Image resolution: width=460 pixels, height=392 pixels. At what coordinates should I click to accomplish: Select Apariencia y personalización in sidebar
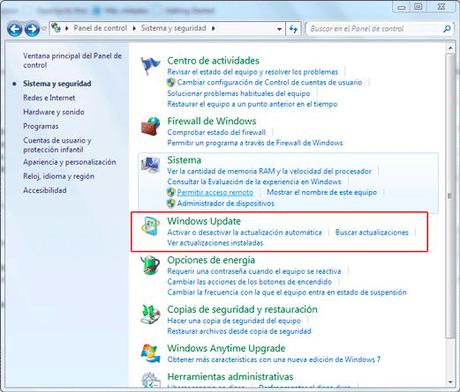pos(69,162)
